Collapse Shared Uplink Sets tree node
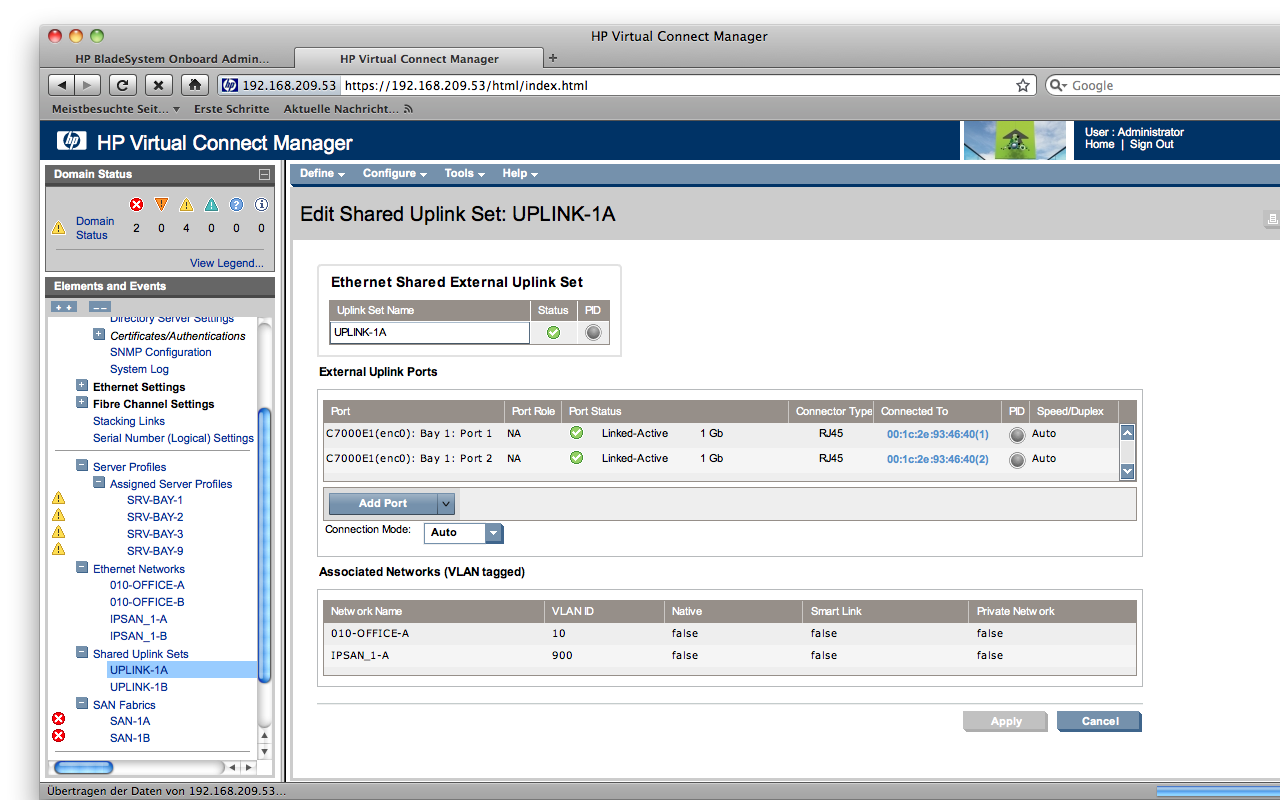The height and width of the screenshot is (800, 1280). pos(82,653)
